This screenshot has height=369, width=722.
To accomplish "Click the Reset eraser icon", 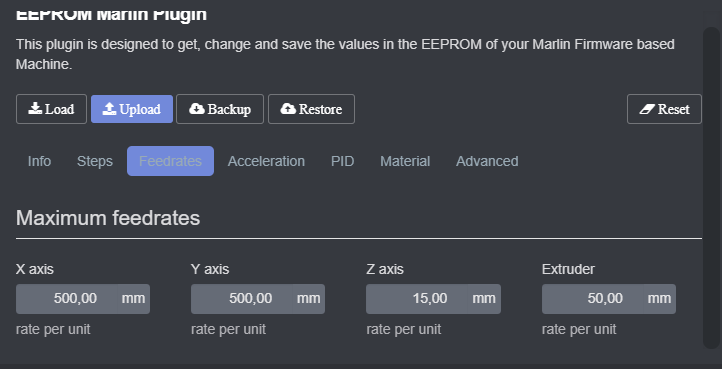I will (x=647, y=109).
